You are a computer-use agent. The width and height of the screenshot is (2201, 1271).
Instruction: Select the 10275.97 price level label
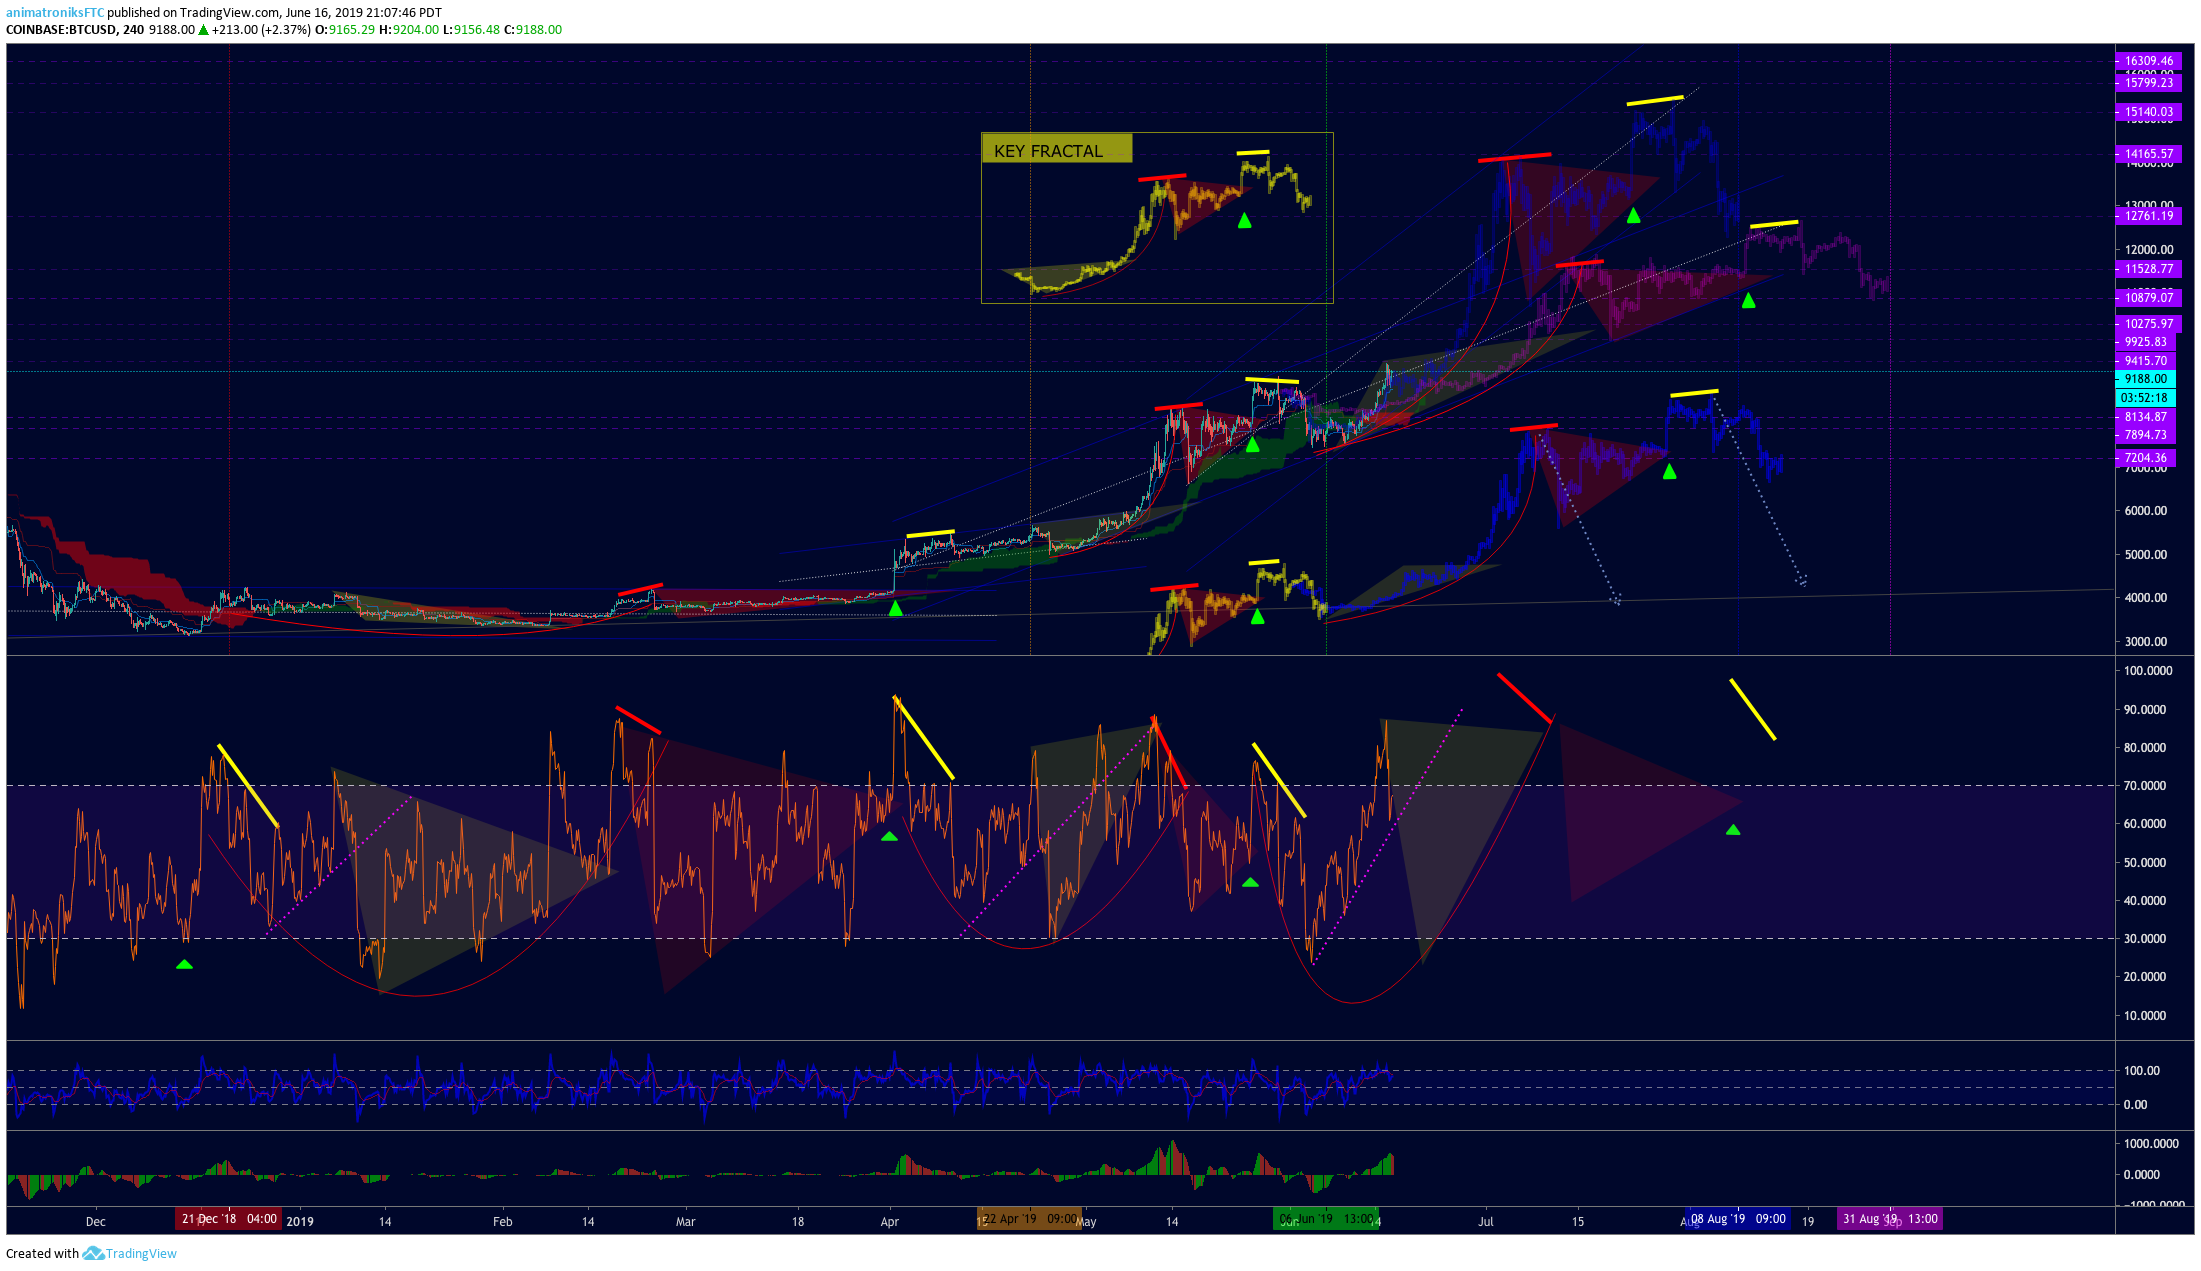(2148, 324)
